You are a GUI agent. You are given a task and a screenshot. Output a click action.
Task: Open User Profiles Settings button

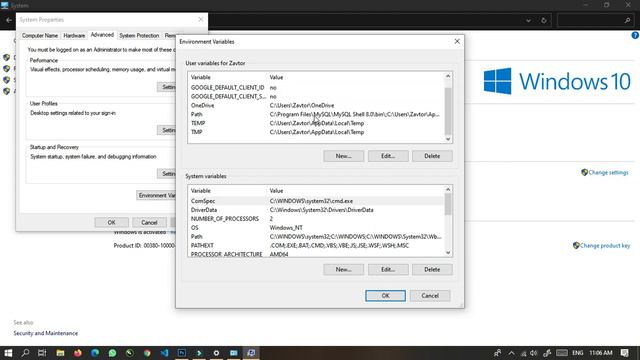(x=167, y=130)
